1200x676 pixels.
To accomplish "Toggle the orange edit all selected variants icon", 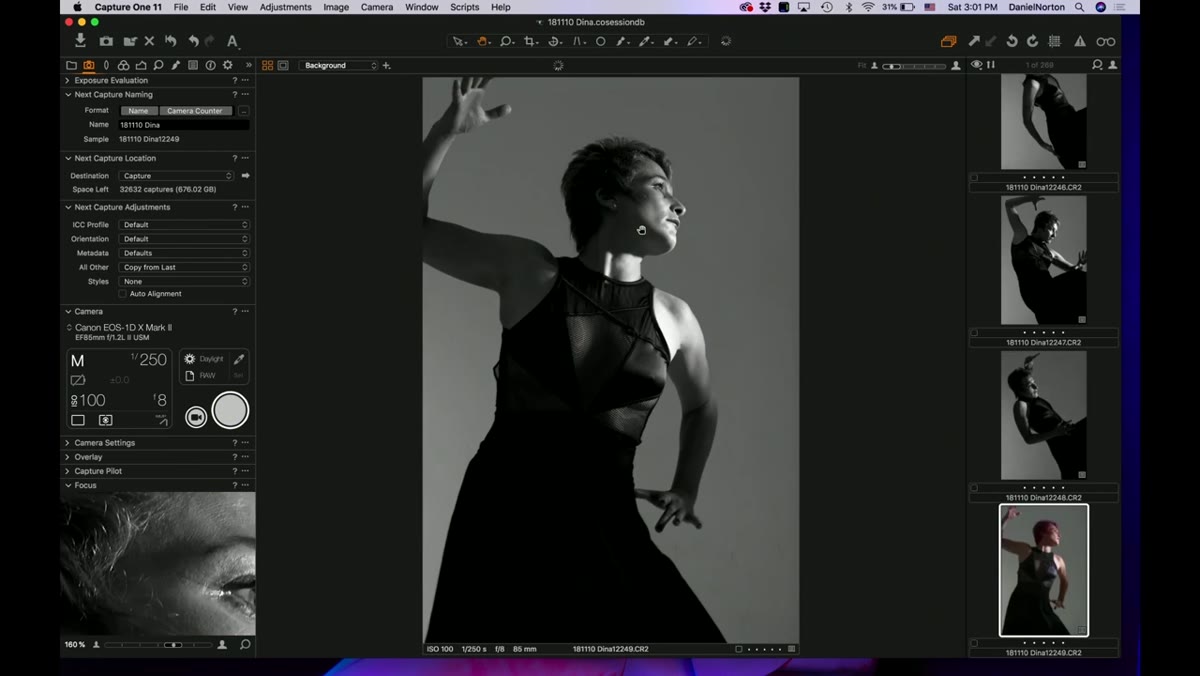I will pos(948,41).
